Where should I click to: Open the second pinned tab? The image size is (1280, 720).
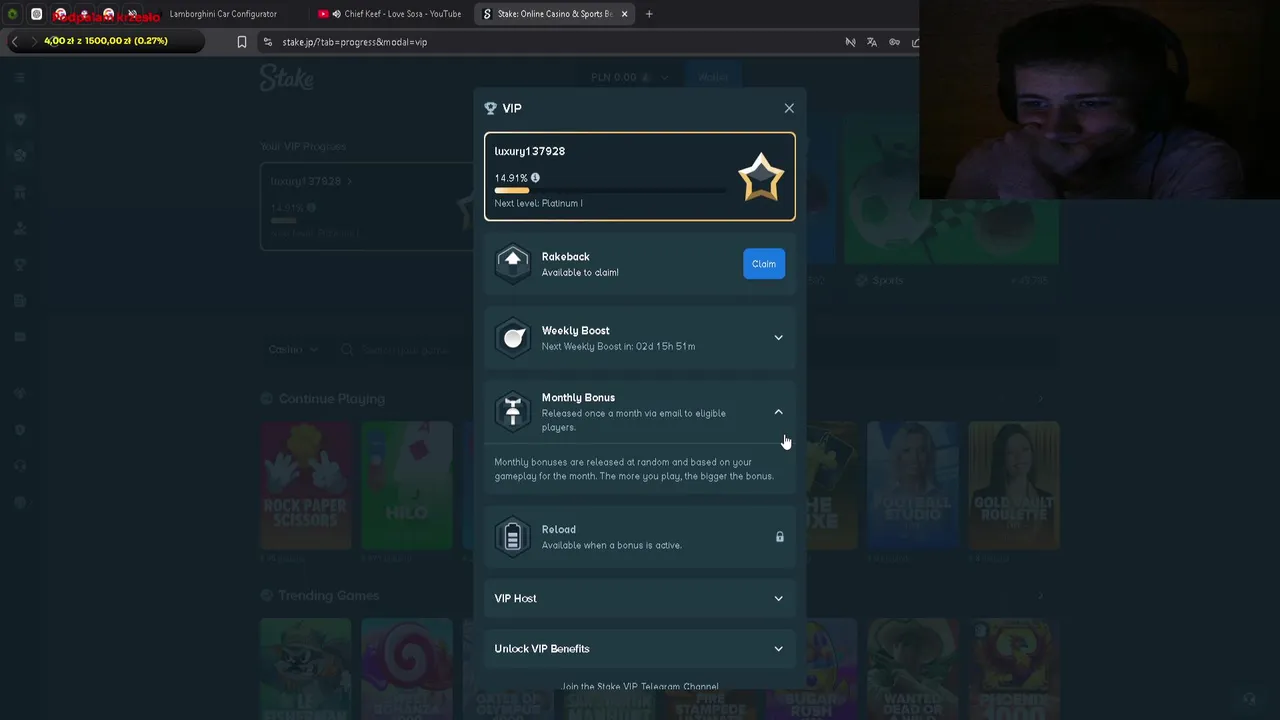point(37,14)
